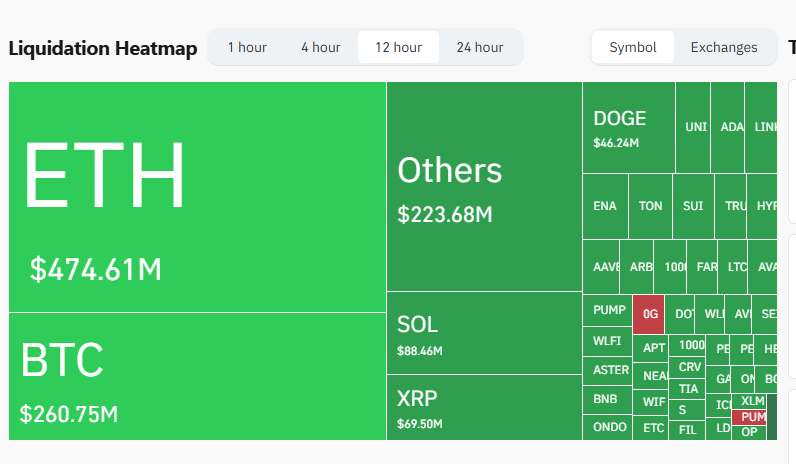Screen dimensions: 796x464
Task: Select the HE tile
Action: pyautogui.click(x=766, y=349)
